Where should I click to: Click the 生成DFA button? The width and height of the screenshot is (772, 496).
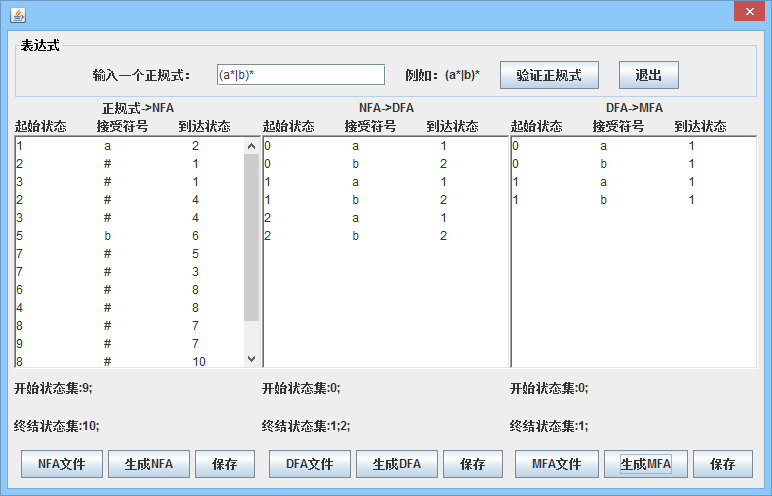397,463
